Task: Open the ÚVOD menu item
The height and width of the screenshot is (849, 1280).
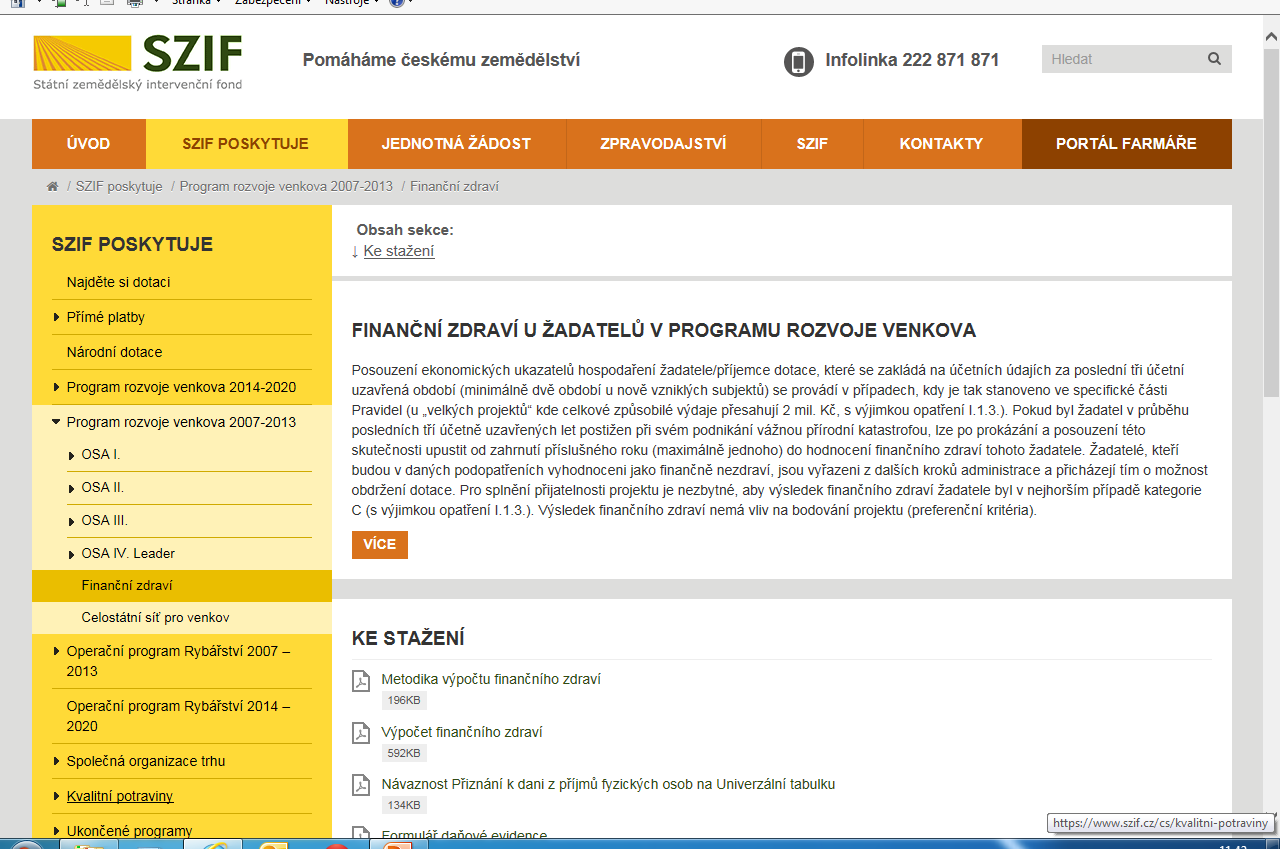Action: coord(89,144)
